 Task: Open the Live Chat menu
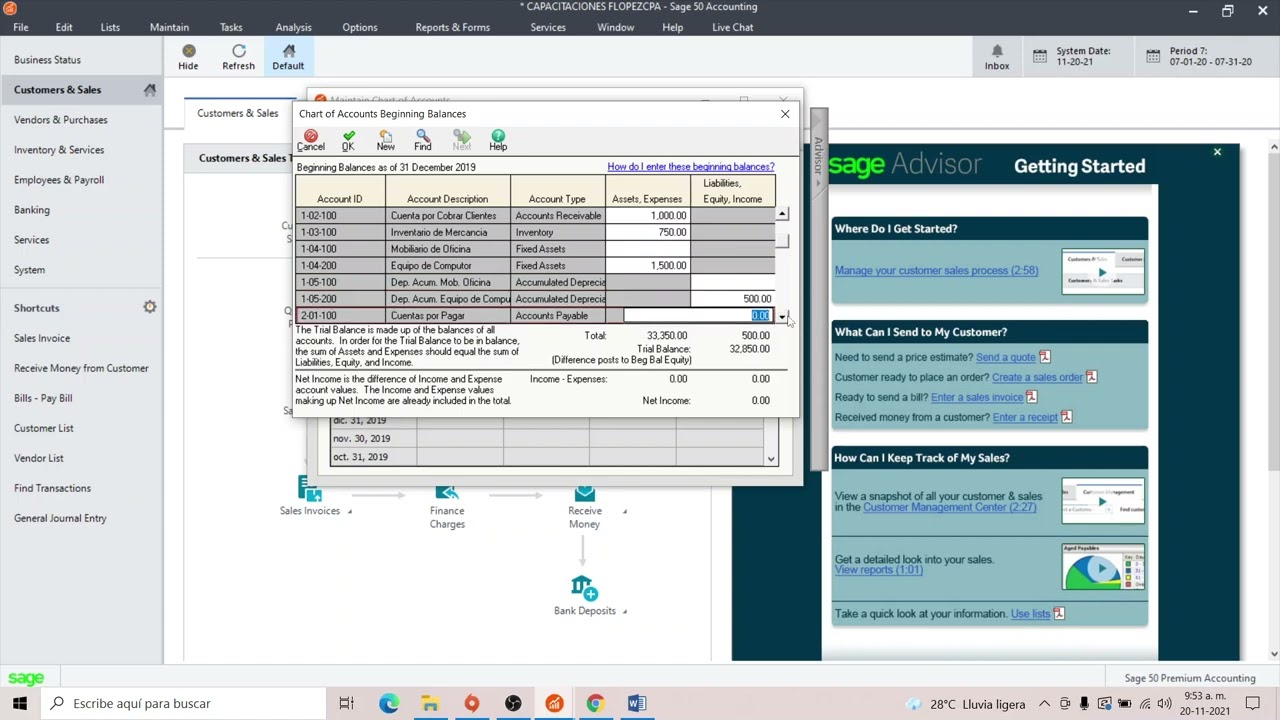[733, 27]
